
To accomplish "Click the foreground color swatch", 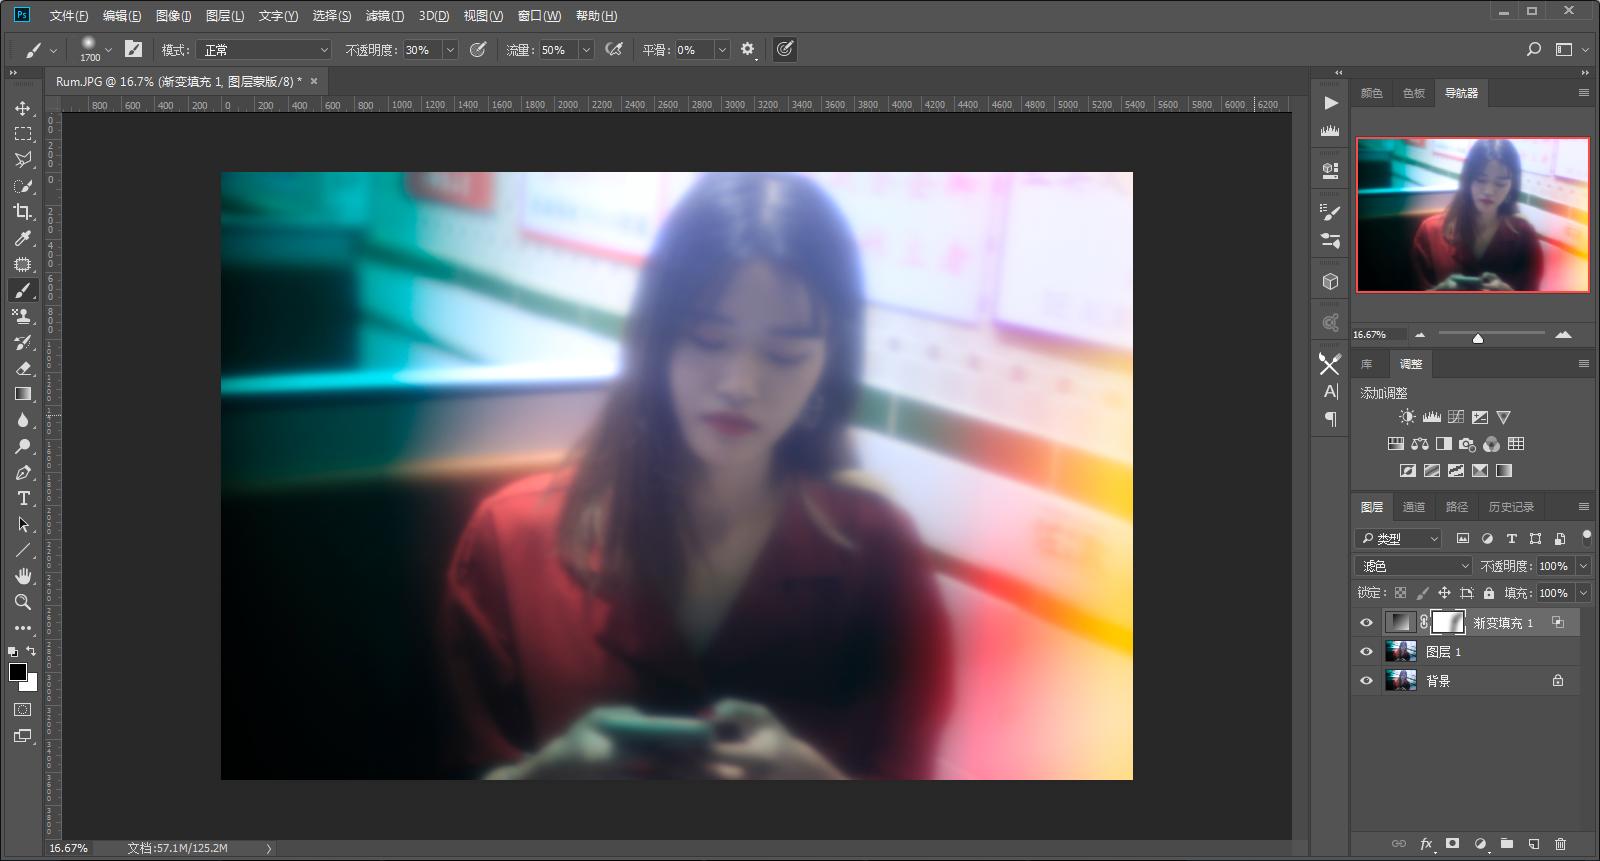I will pyautogui.click(x=17, y=672).
